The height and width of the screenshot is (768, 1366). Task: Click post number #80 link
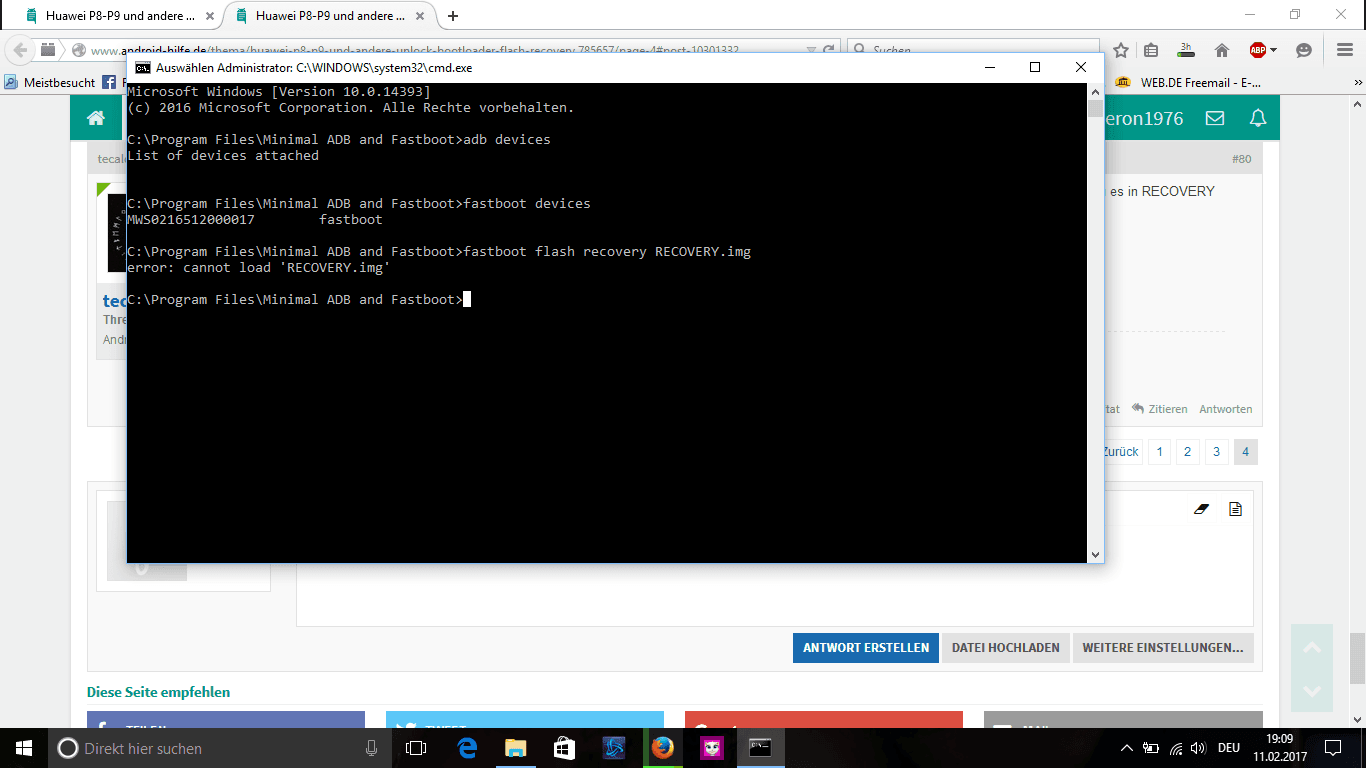tap(1241, 159)
